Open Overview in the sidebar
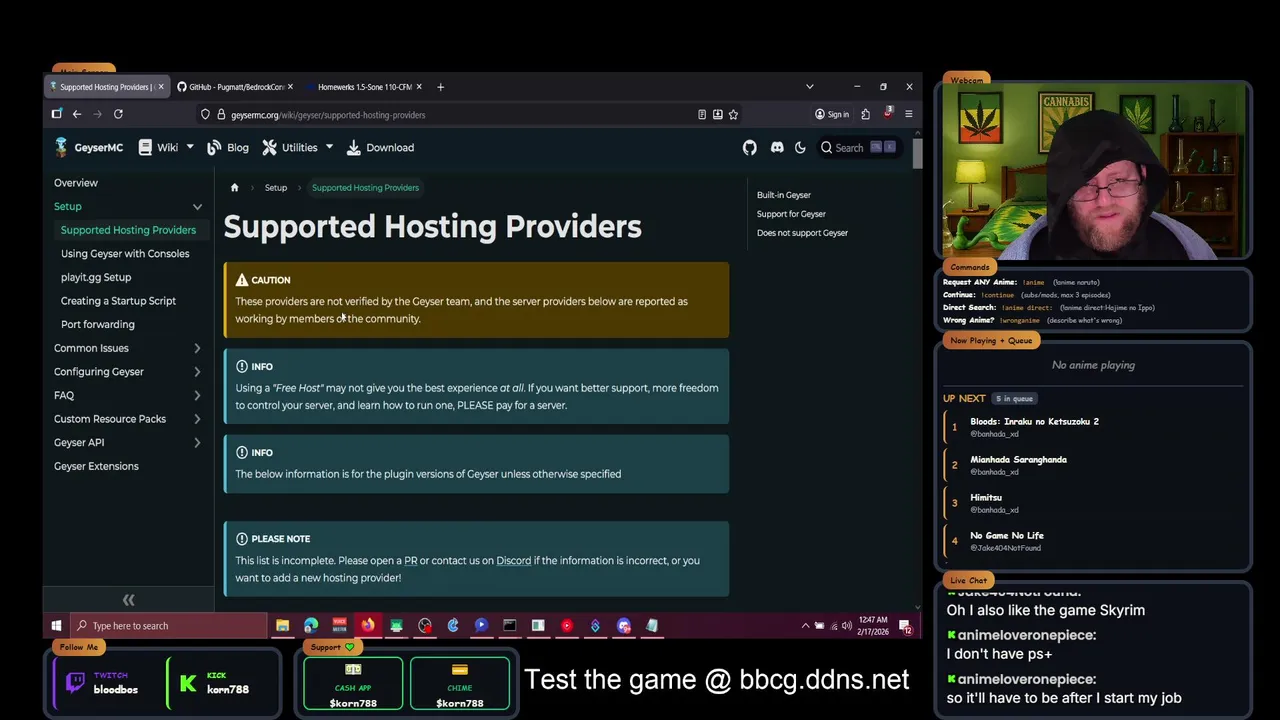 [76, 183]
